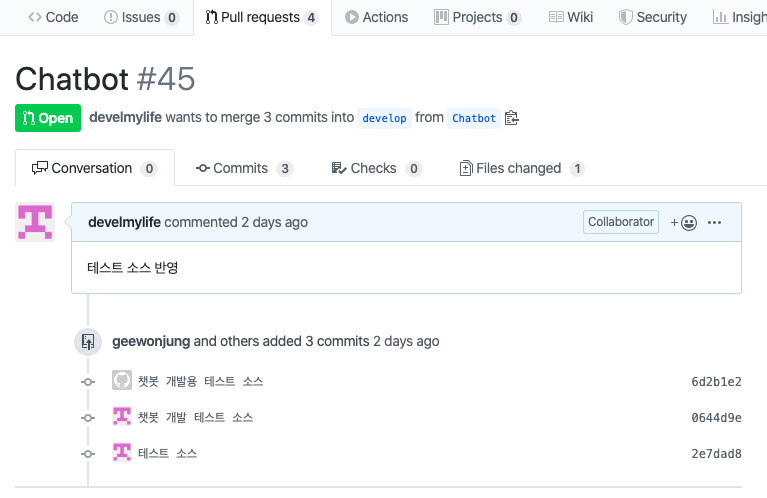Click develmylife's large pink avatar
The width and height of the screenshot is (767, 498).
coord(35,222)
